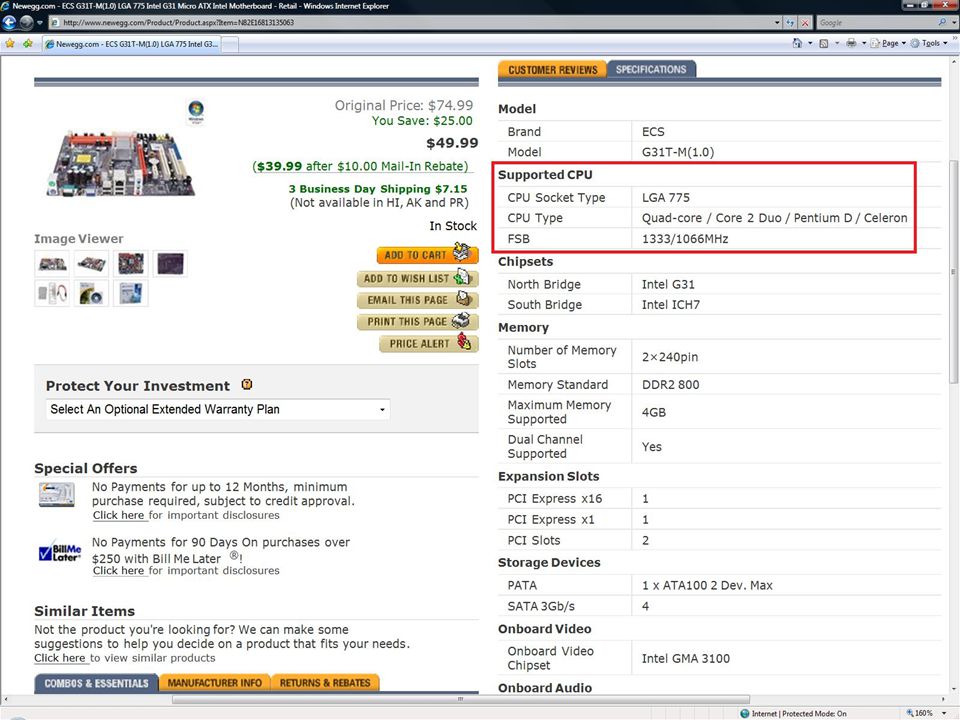Click the Add to Cart button
960x720 pixels.
click(x=427, y=254)
